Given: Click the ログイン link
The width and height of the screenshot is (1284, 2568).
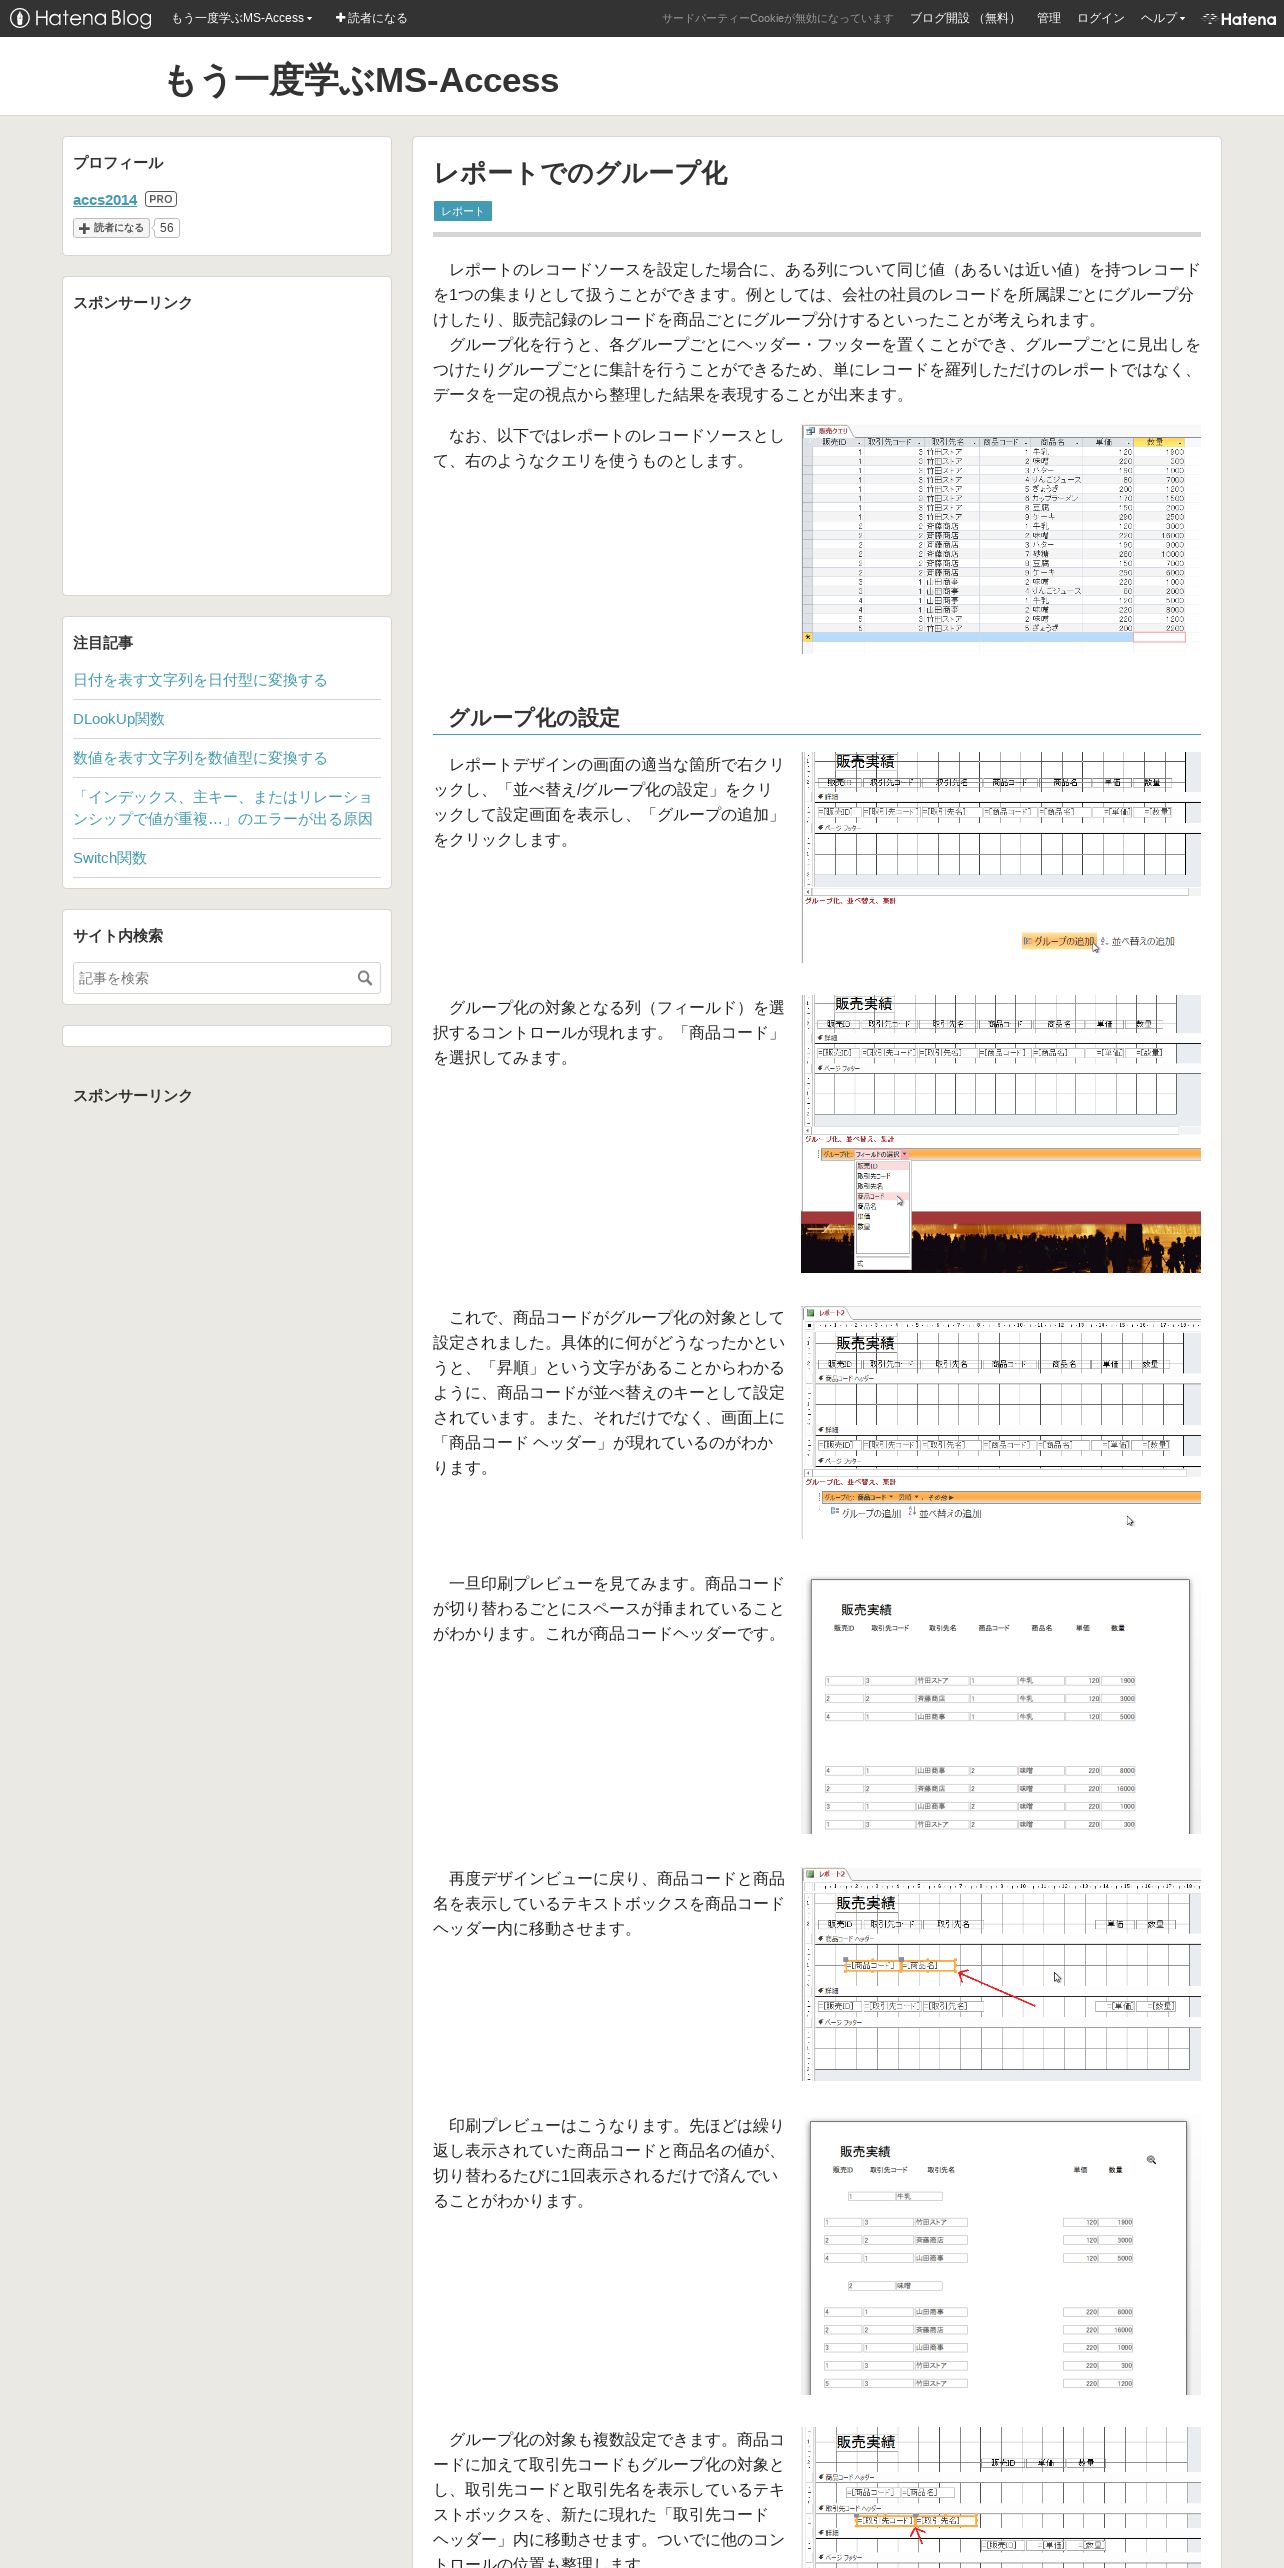Looking at the screenshot, I should tap(1100, 18).
